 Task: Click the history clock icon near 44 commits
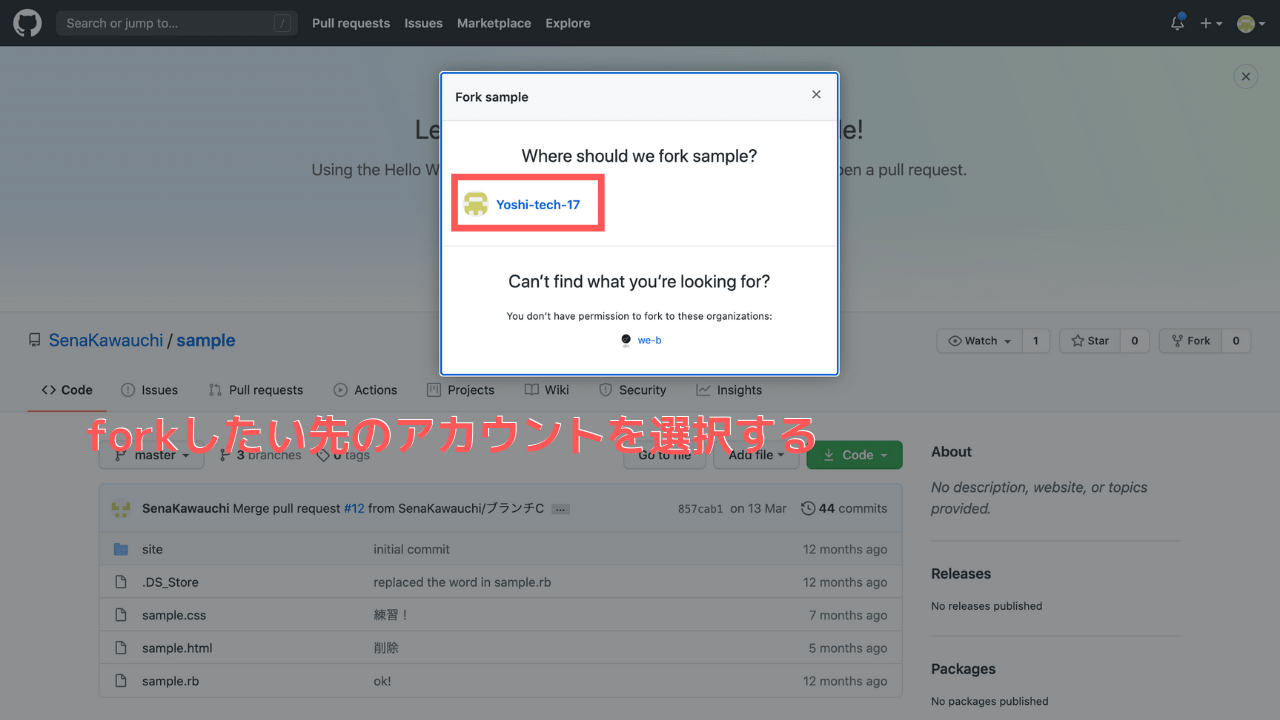(x=808, y=508)
